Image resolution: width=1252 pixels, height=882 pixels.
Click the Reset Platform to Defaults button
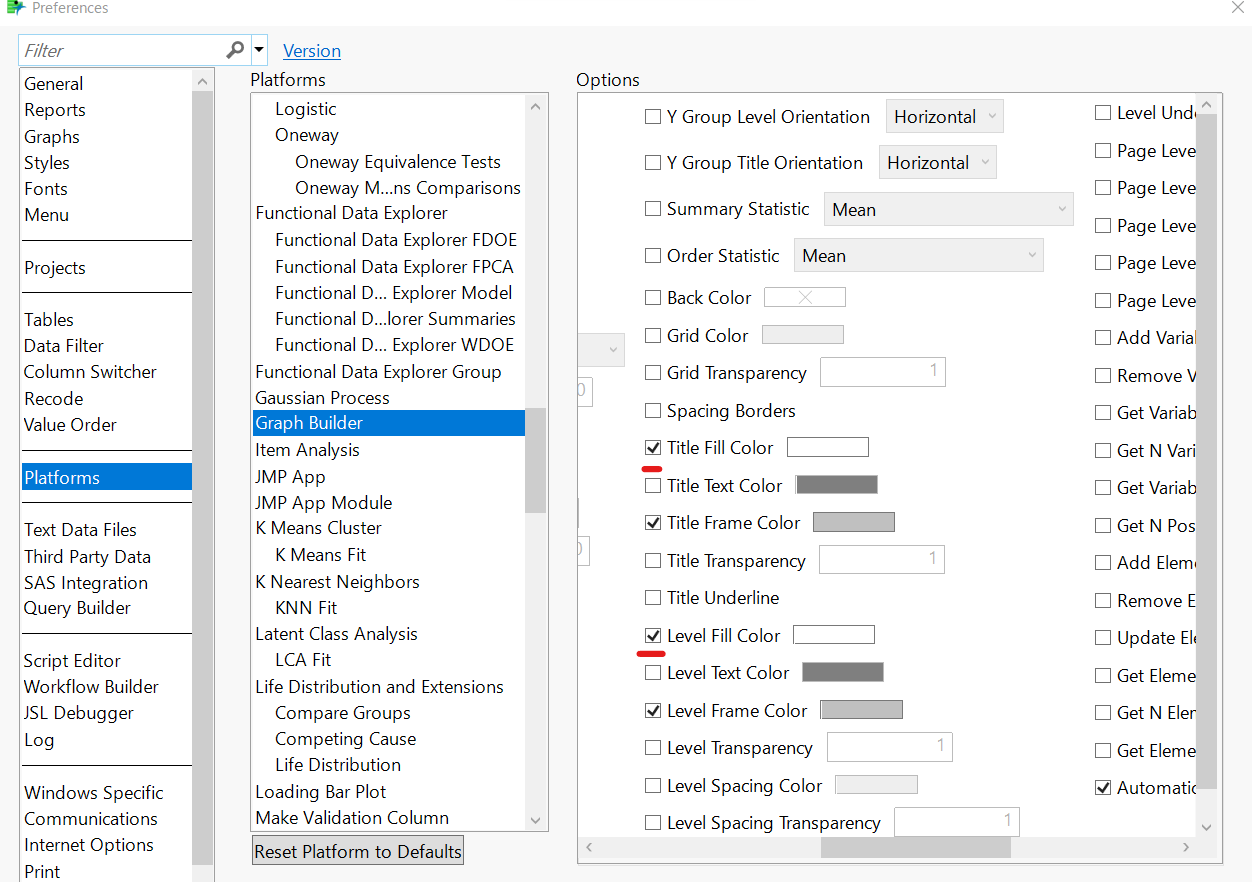(357, 850)
